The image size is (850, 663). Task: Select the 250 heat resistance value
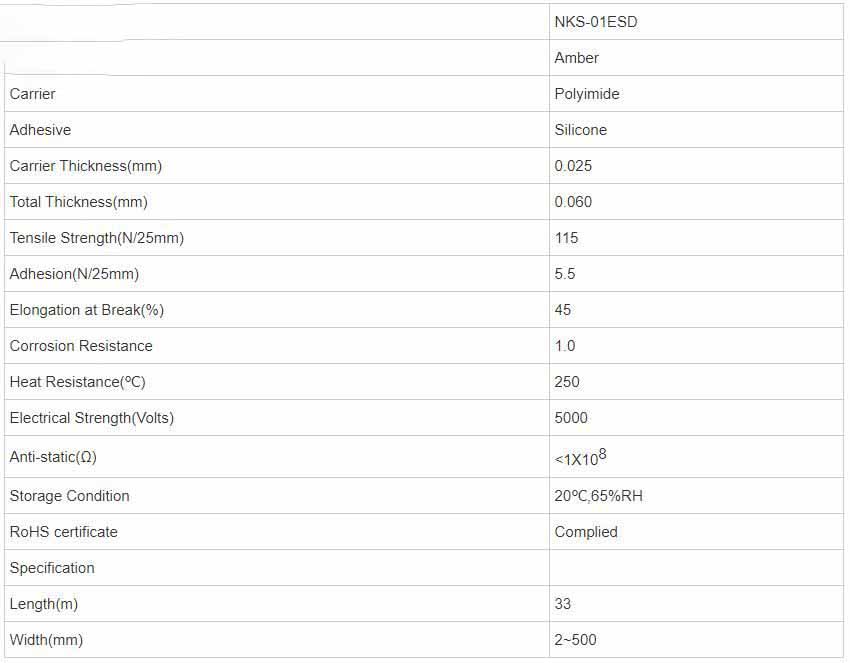tap(566, 382)
